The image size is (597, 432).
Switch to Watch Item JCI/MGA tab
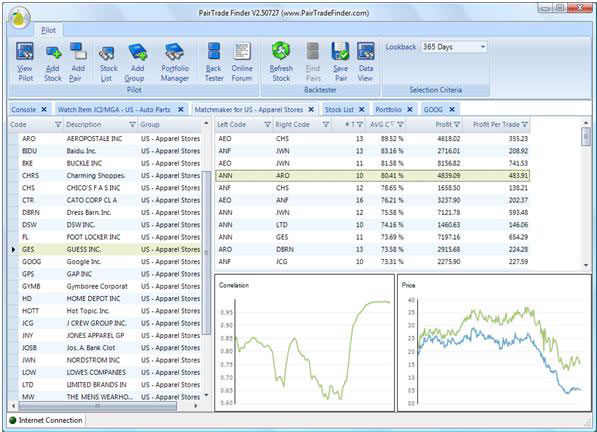(x=114, y=110)
